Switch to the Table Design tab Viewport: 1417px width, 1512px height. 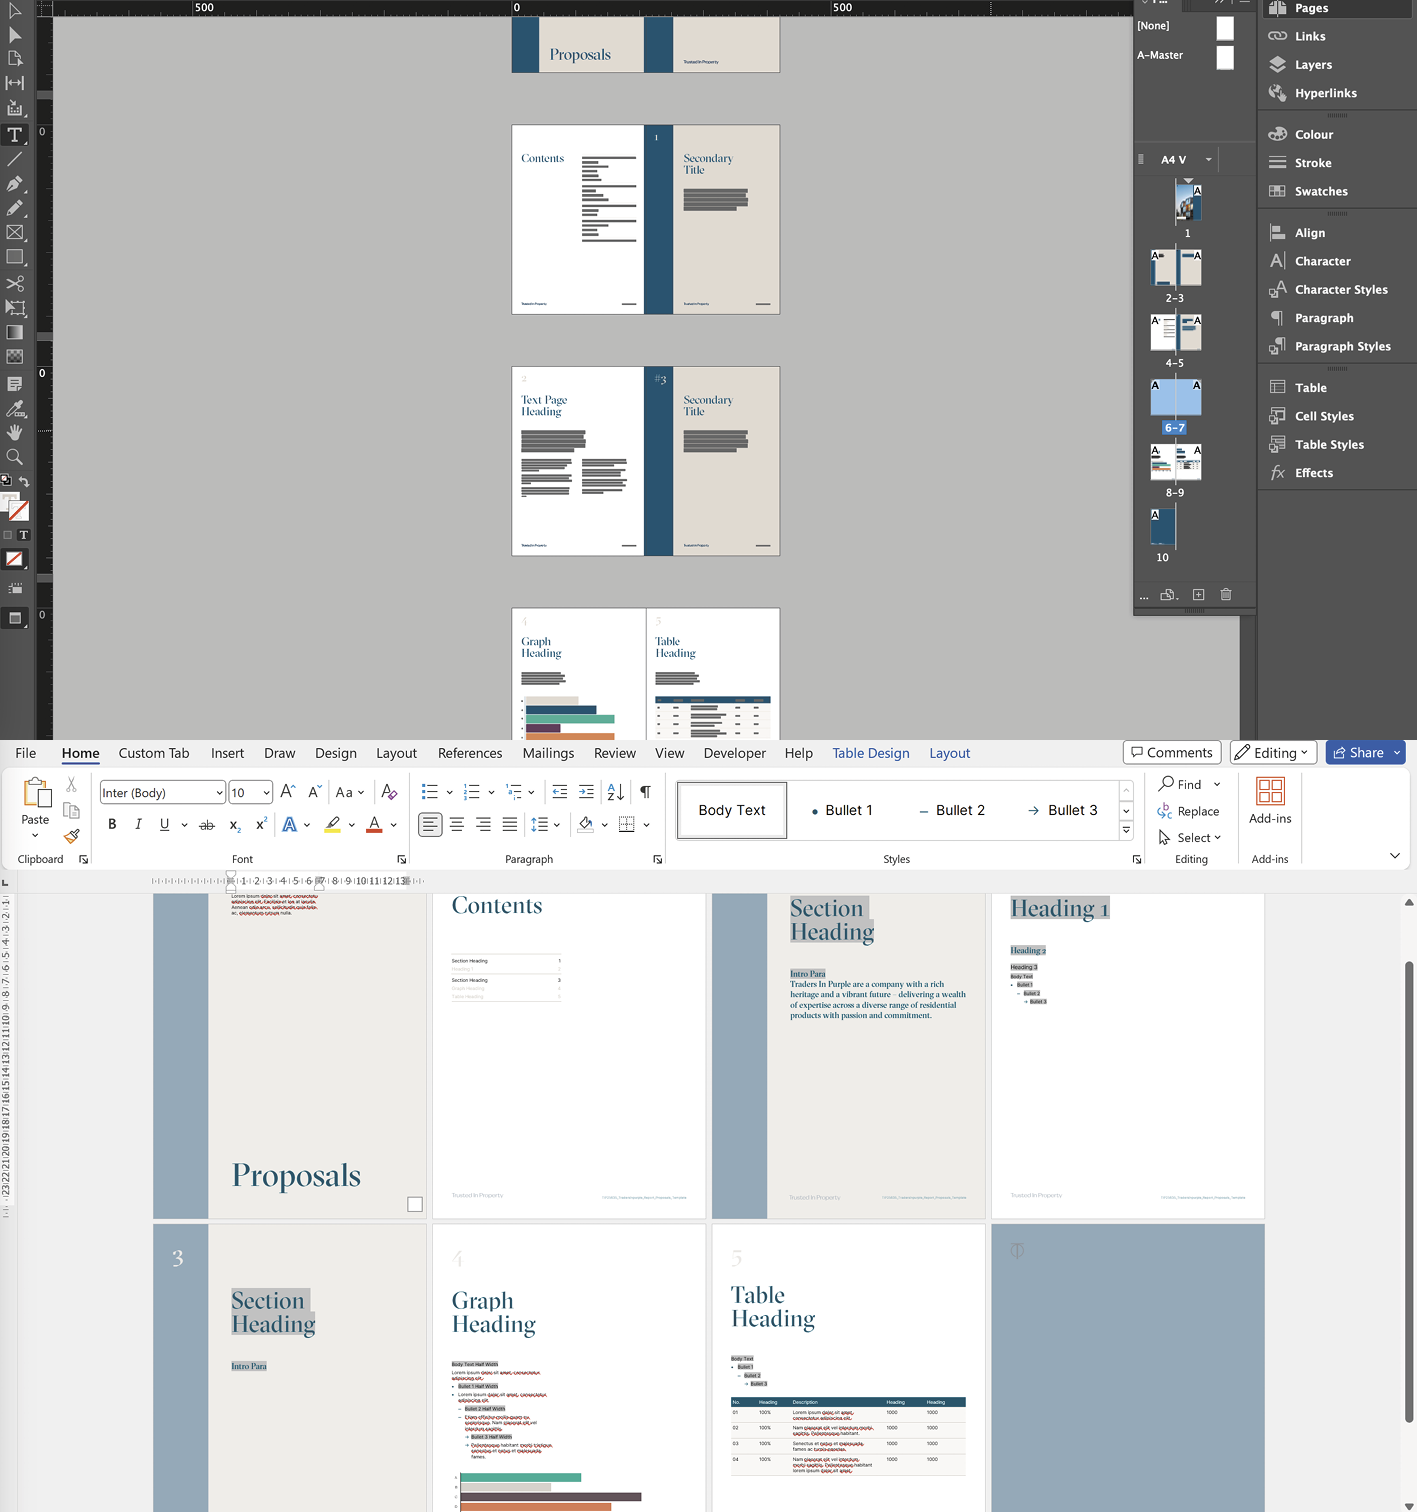(871, 753)
